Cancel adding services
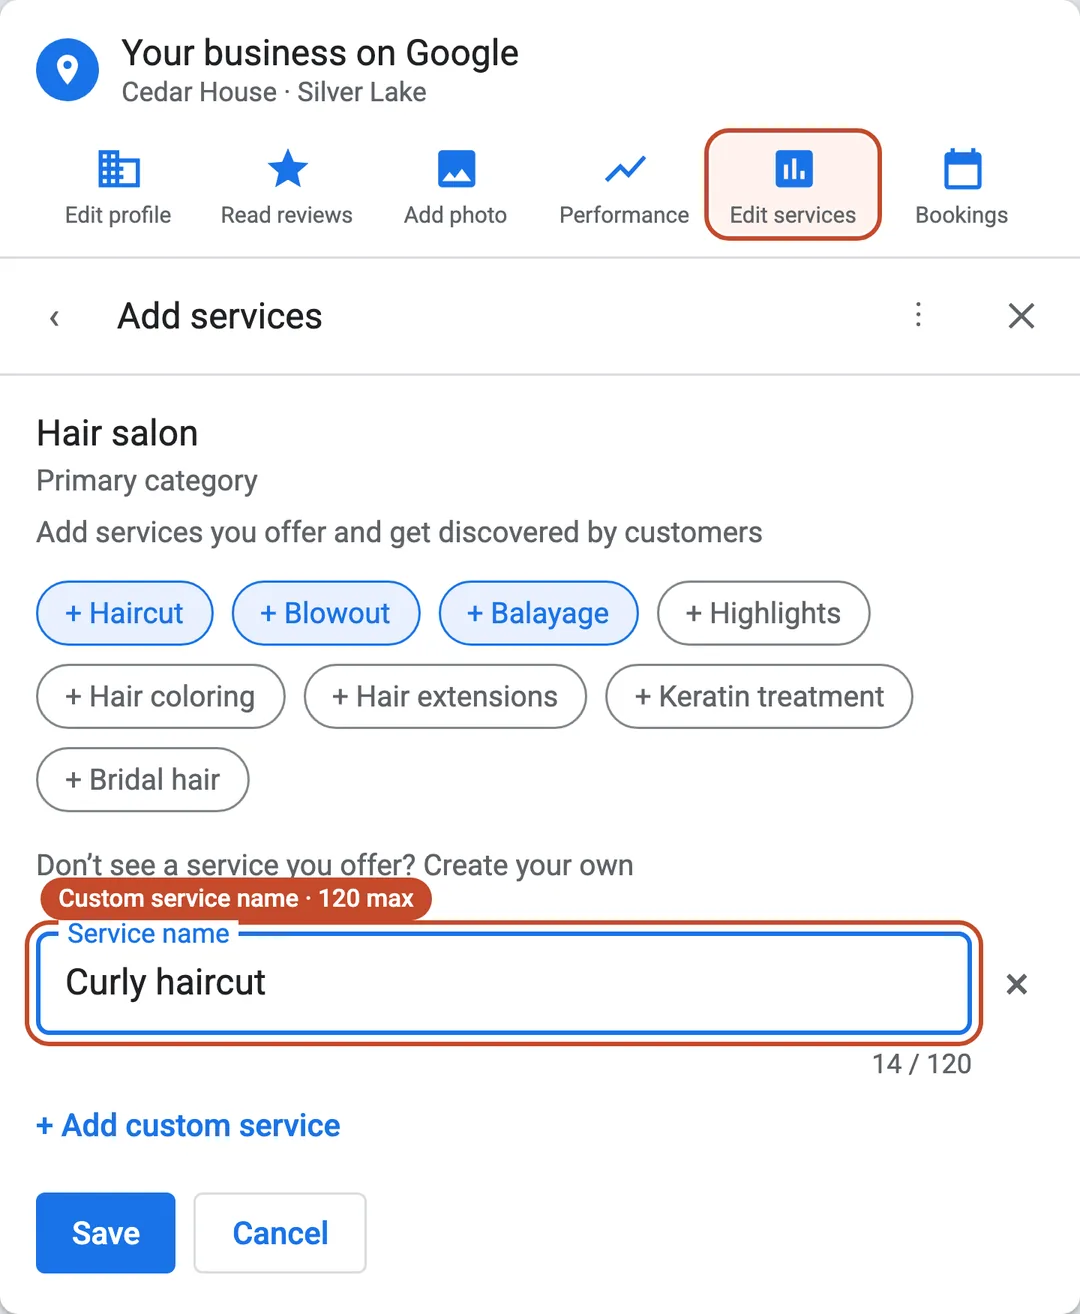1080x1314 pixels. [280, 1233]
